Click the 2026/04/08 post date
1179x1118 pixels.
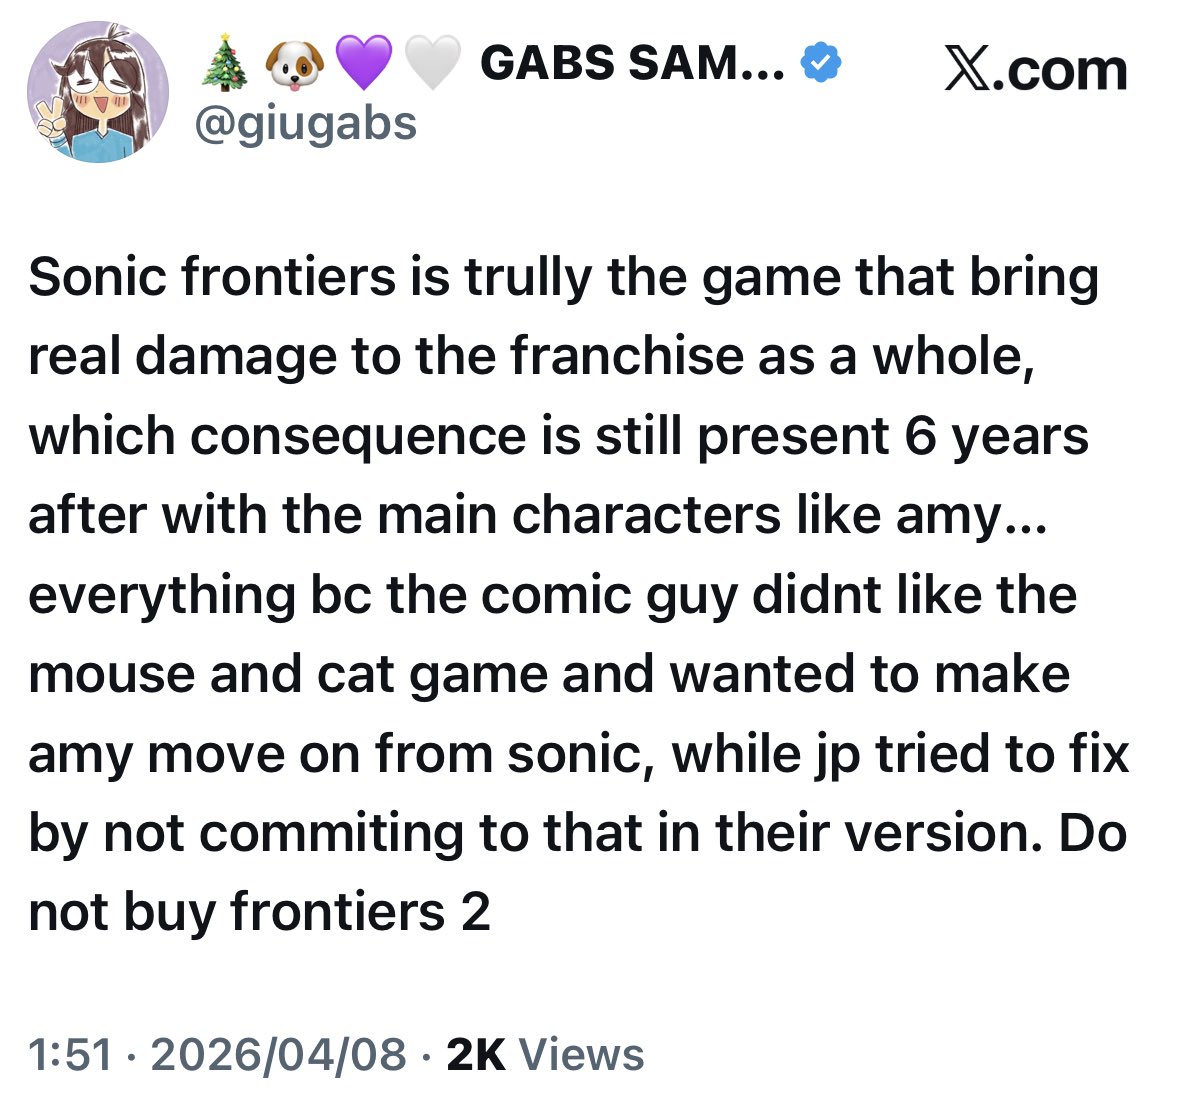(x=279, y=1054)
